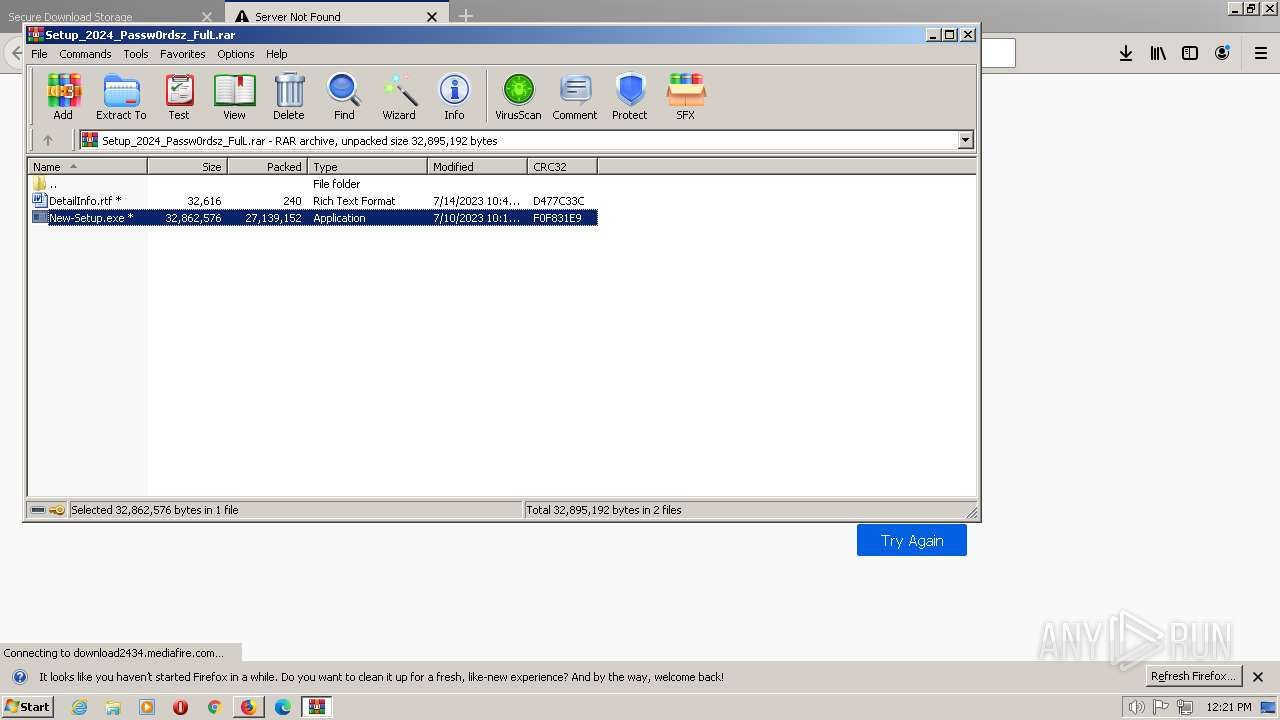The height and width of the screenshot is (720, 1280).
Task: Sort files by Size column
Action: pos(187,167)
